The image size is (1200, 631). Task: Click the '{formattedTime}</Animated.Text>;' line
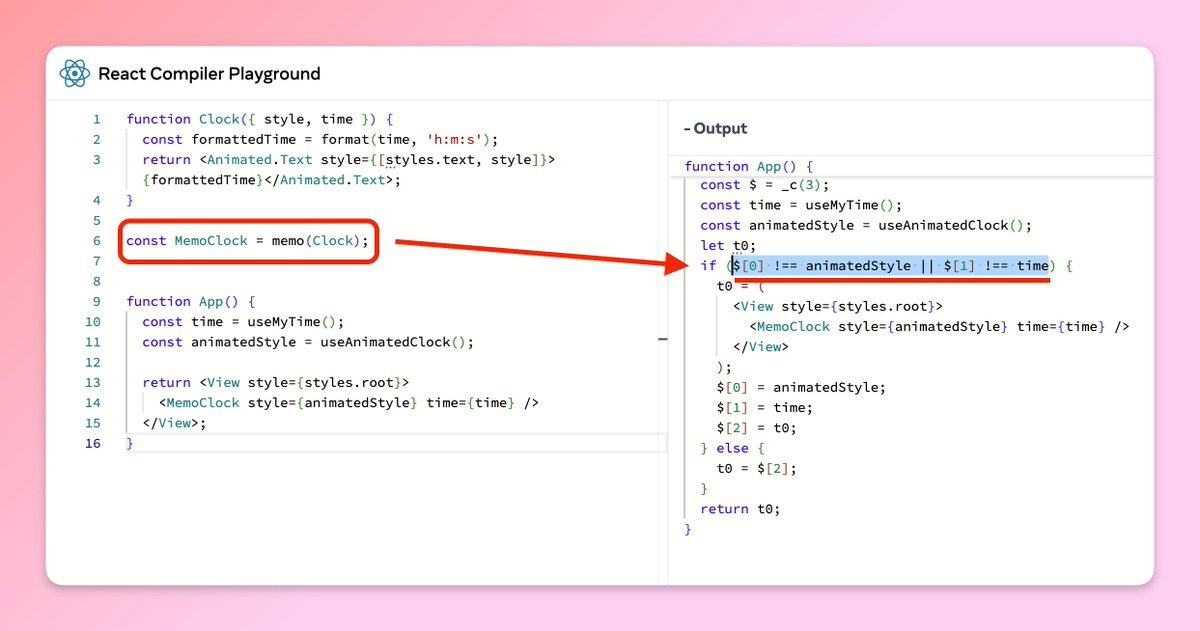[x=271, y=180]
